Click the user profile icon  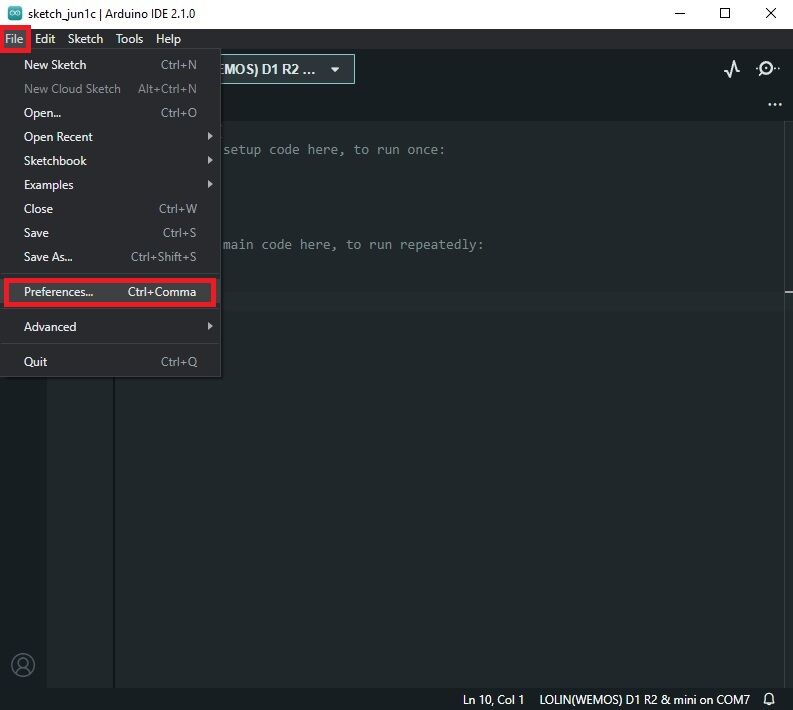coord(22,664)
